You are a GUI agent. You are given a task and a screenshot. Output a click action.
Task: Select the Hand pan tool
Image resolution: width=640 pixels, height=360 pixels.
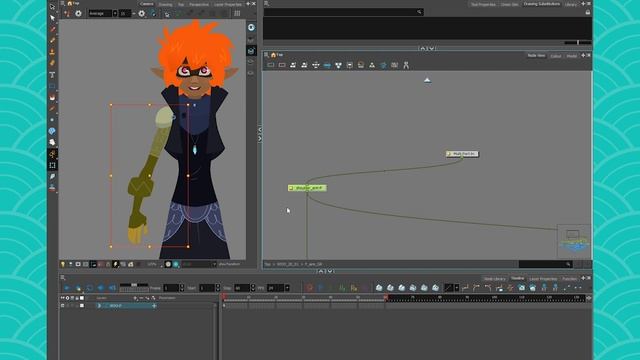tap(52, 142)
